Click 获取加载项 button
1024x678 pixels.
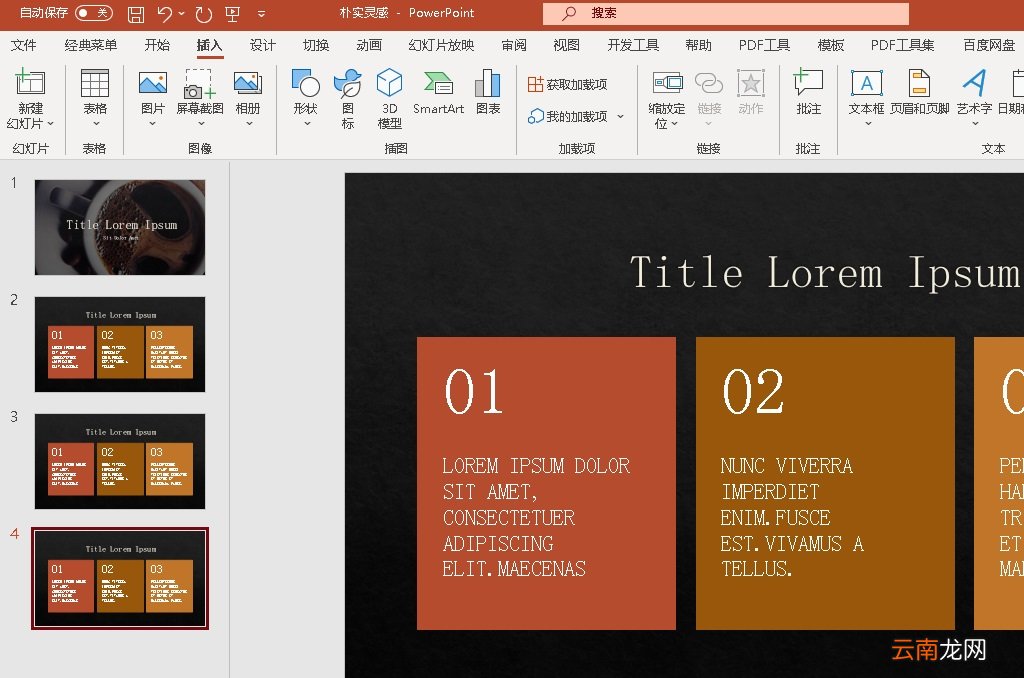tap(568, 85)
